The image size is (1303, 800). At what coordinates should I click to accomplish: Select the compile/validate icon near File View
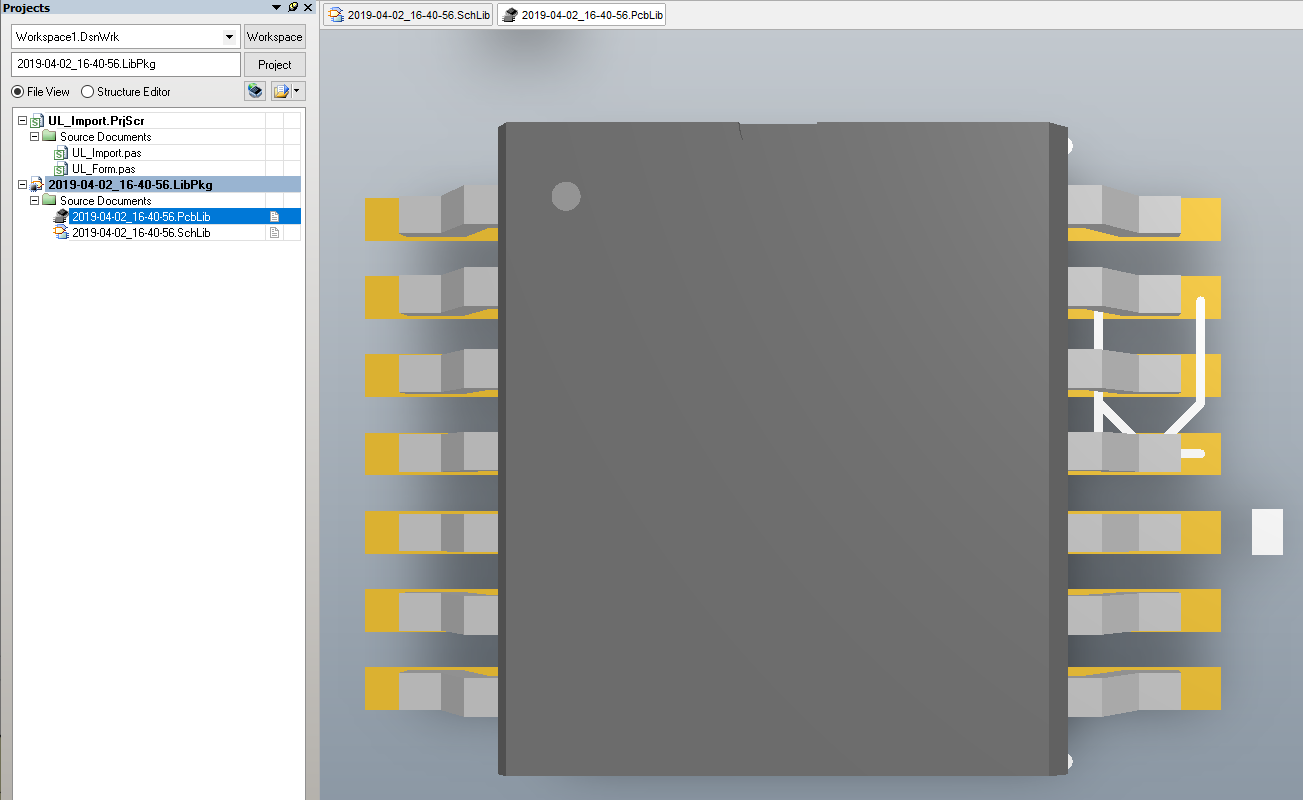pos(255,90)
